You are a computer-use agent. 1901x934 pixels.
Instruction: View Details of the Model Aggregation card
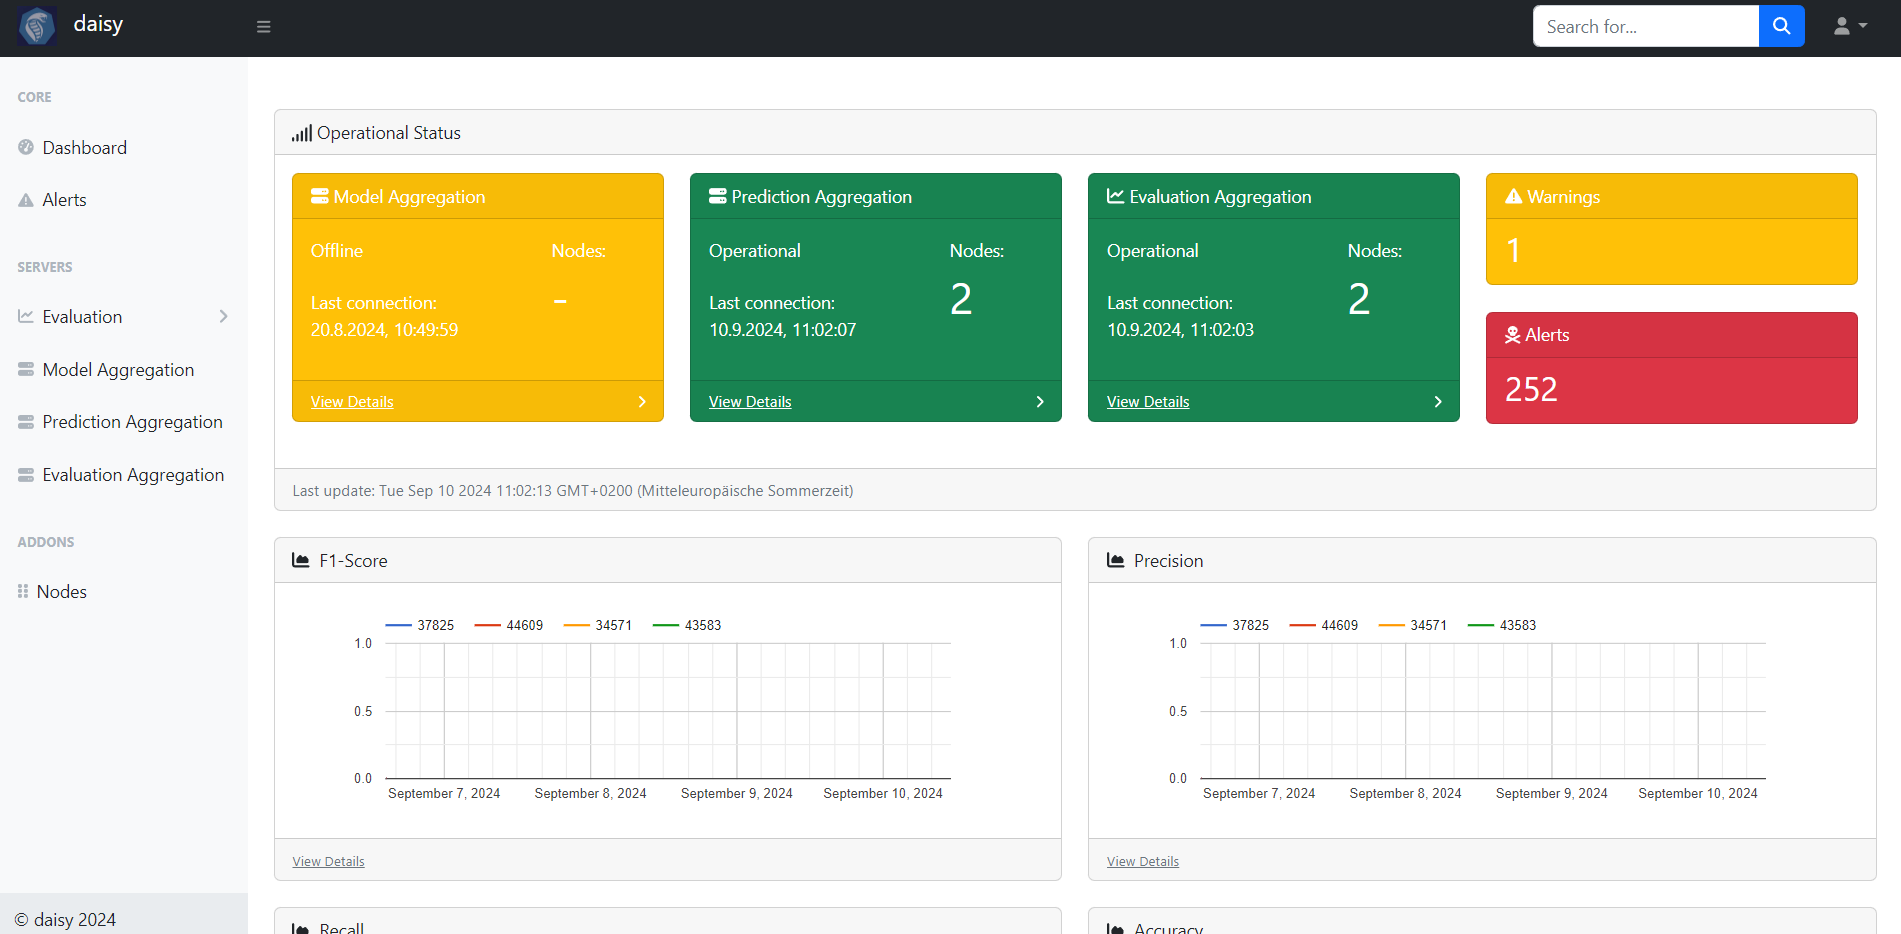click(x=352, y=402)
